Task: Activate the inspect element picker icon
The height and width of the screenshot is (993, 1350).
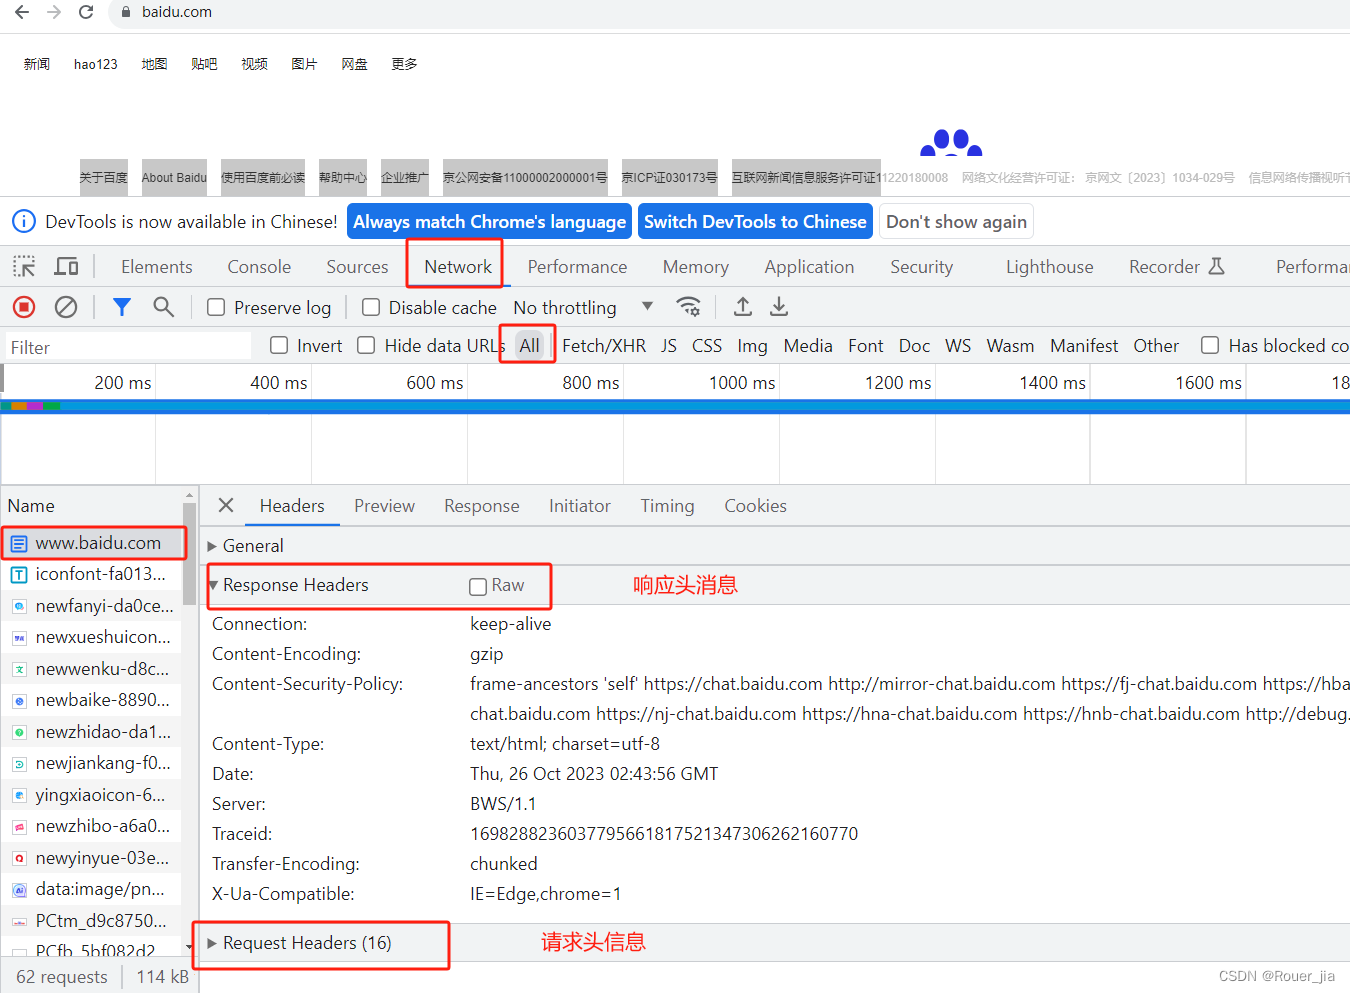Action: (x=24, y=266)
